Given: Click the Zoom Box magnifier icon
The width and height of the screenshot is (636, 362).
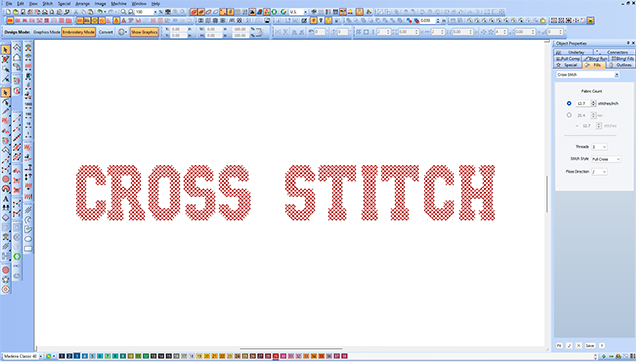Looking at the screenshot, I should [131, 12].
